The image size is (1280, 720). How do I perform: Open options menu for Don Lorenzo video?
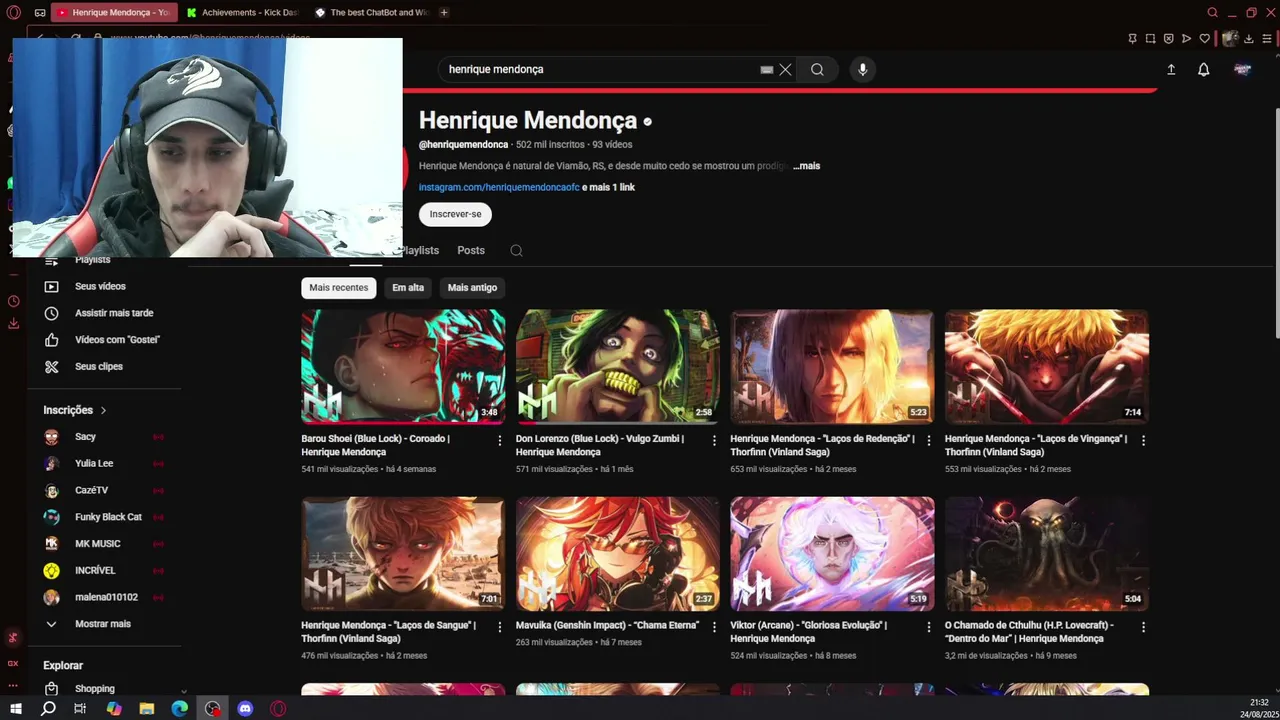[x=714, y=440]
